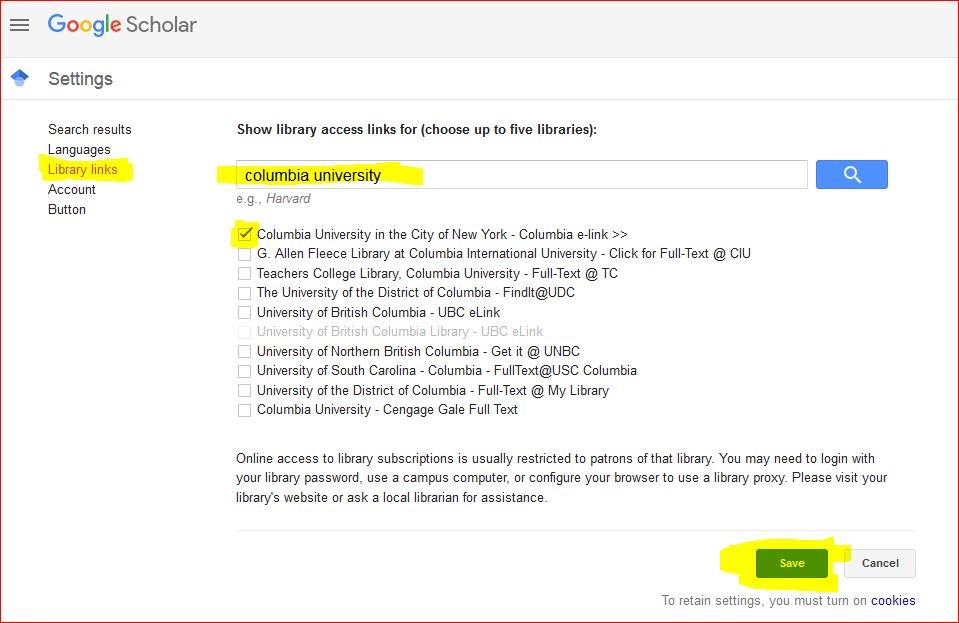959x623 pixels.
Task: Check University of the District of Columbia FindIt@UDC
Action: 245,293
